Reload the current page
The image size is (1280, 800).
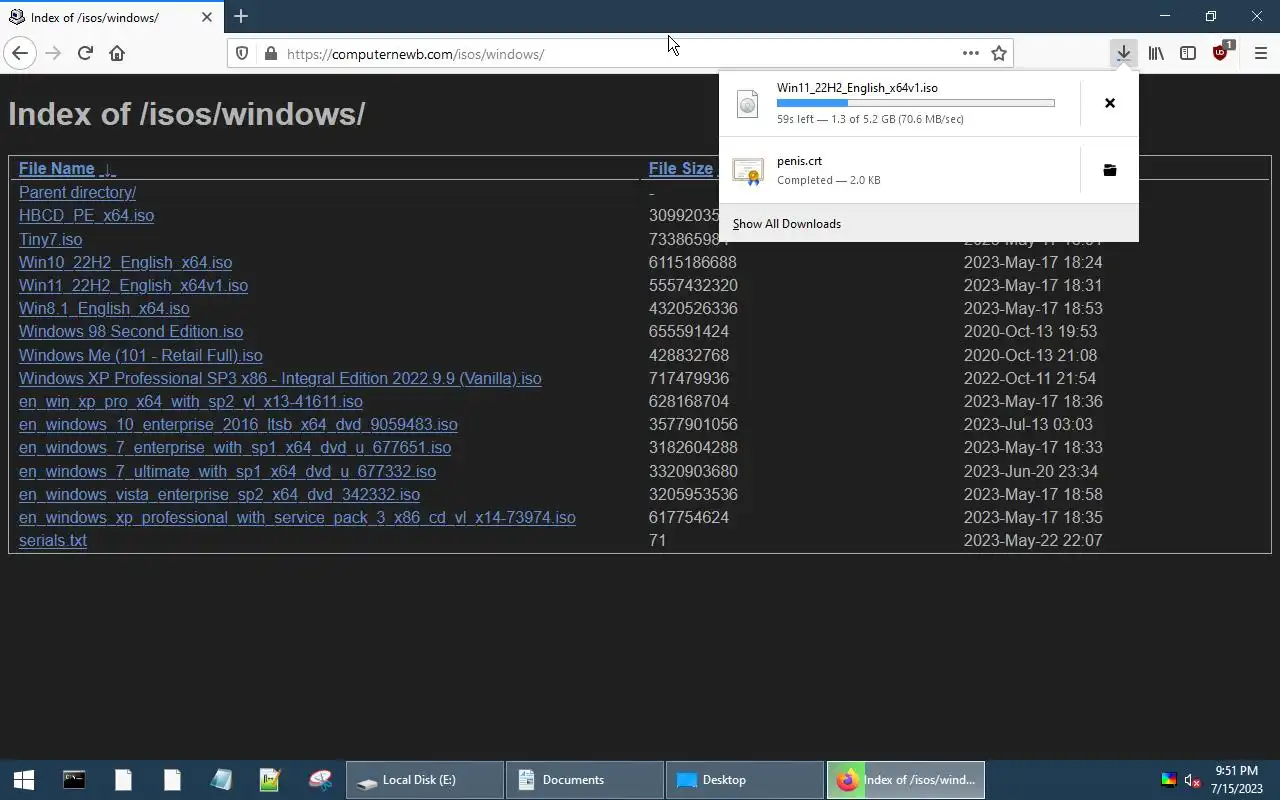pyautogui.click(x=85, y=53)
